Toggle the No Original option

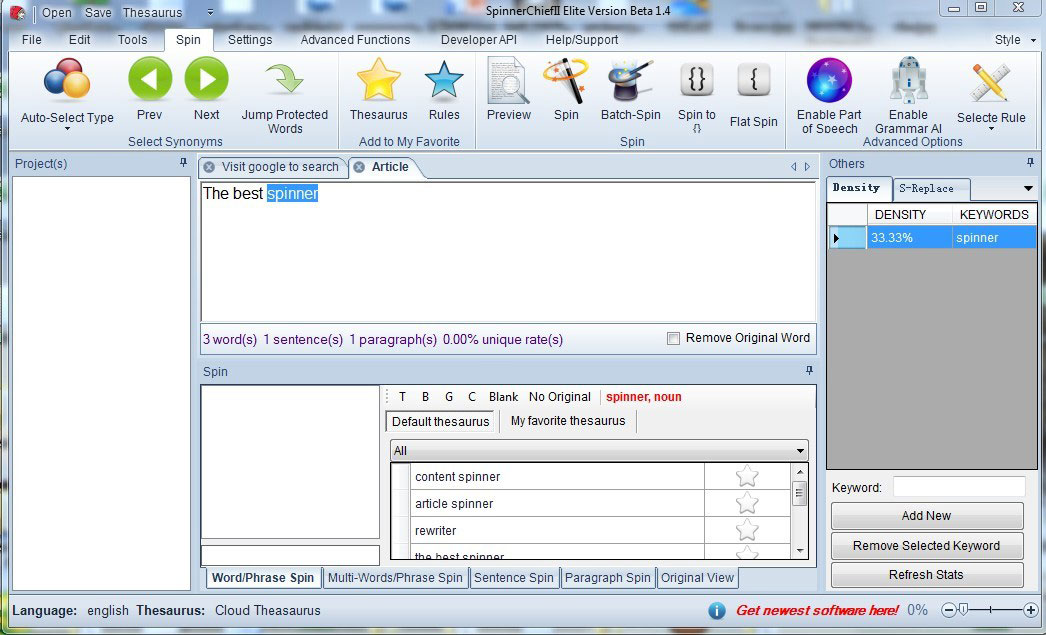pyautogui.click(x=560, y=397)
